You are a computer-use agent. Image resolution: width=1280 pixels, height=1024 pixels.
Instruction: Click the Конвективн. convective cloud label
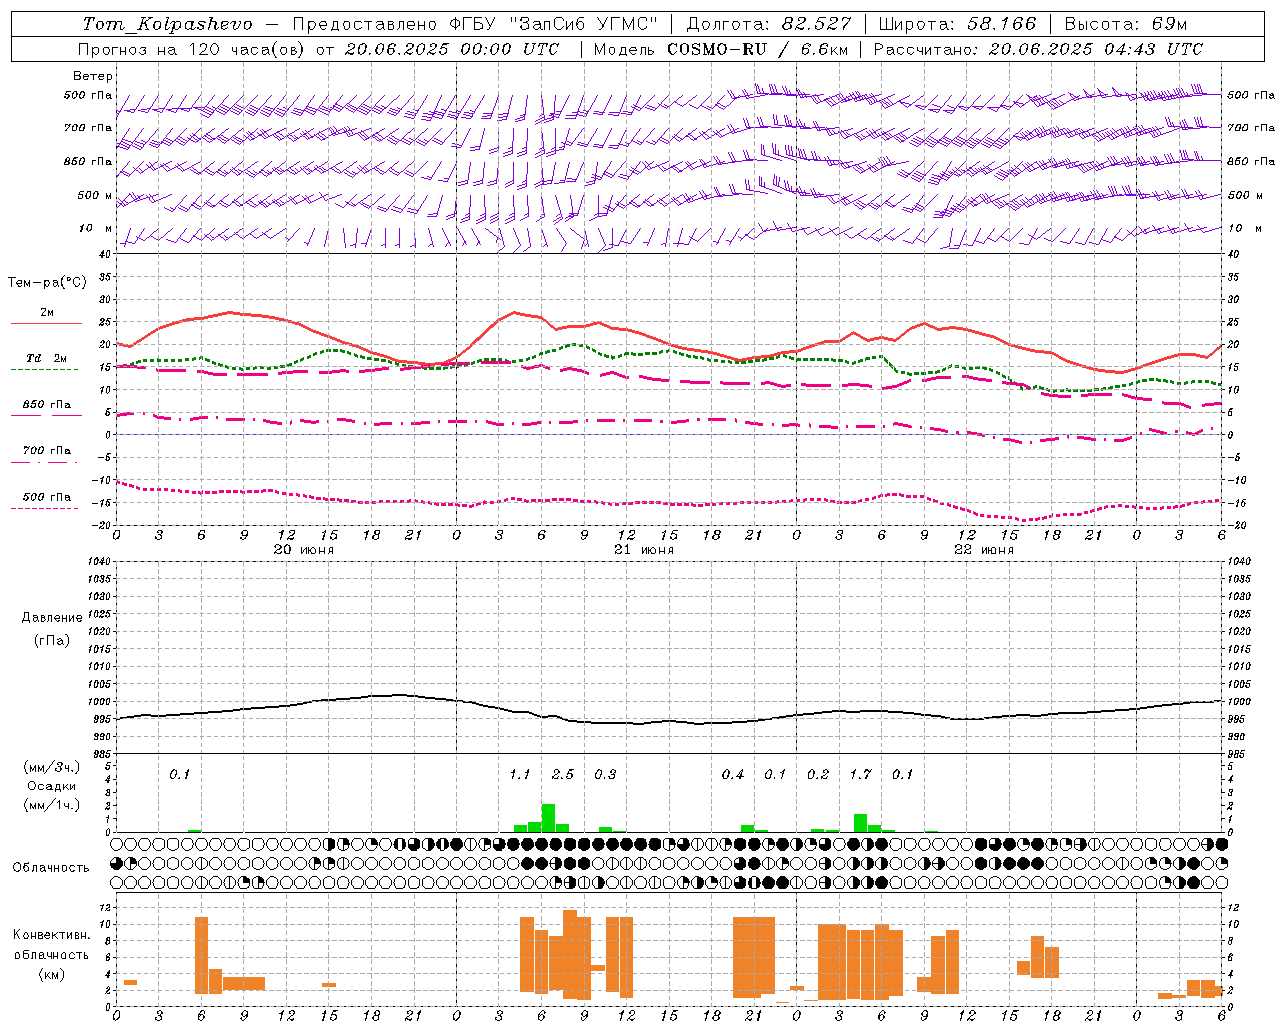click(52, 935)
